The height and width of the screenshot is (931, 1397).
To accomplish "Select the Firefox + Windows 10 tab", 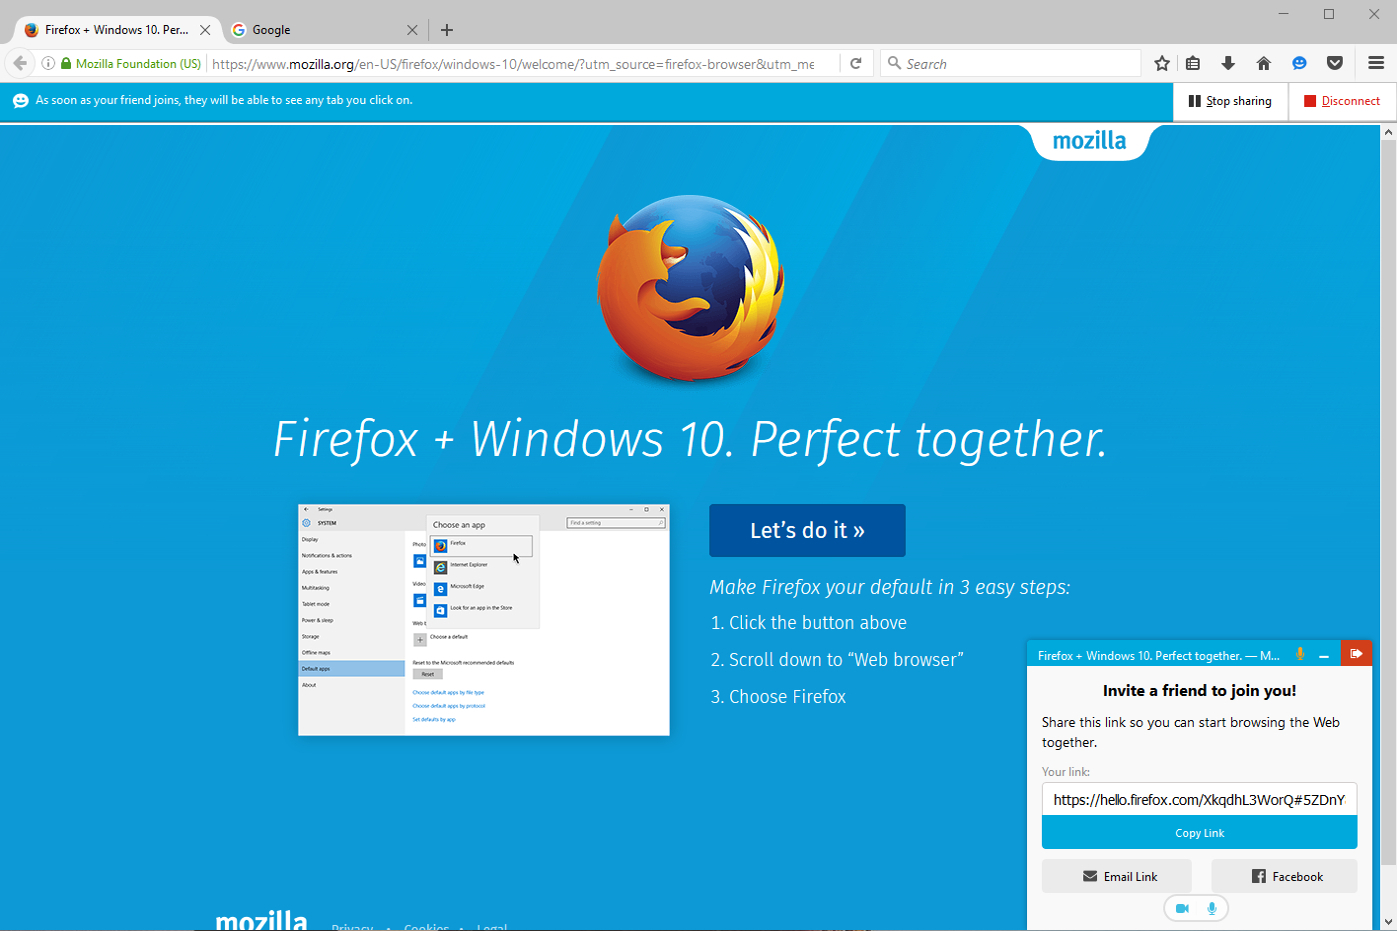I will (117, 30).
